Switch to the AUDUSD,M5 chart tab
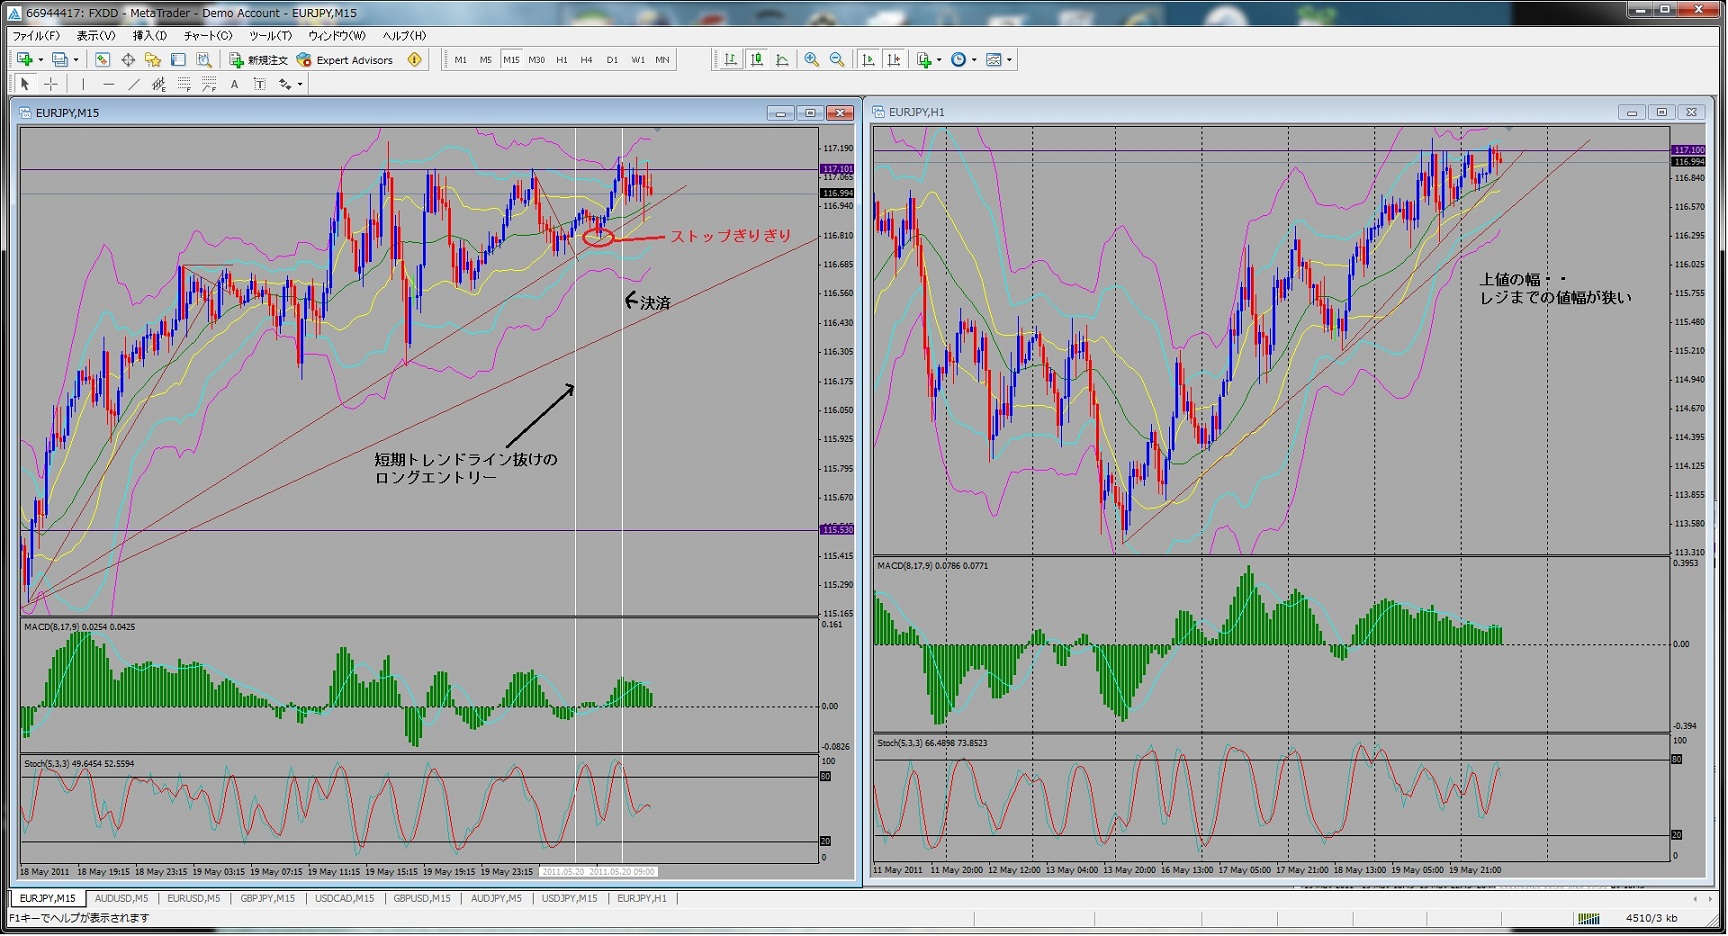Screen dimensions: 1728x936 click(121, 899)
